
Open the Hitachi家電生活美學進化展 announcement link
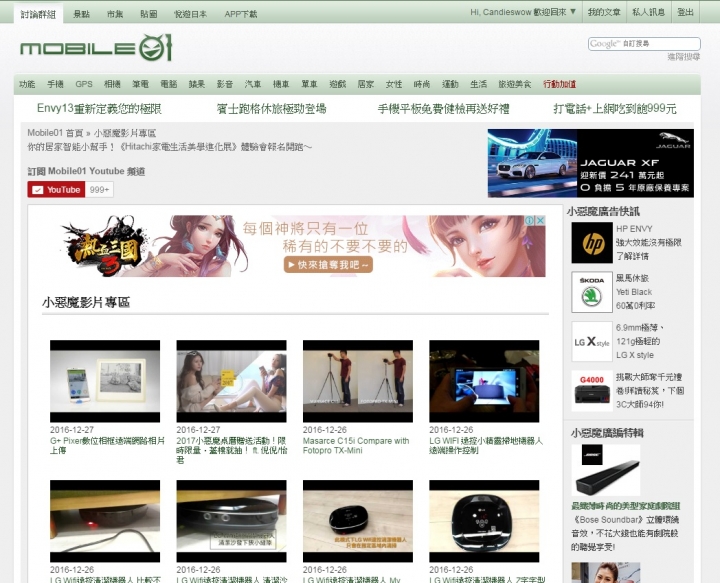[169, 147]
